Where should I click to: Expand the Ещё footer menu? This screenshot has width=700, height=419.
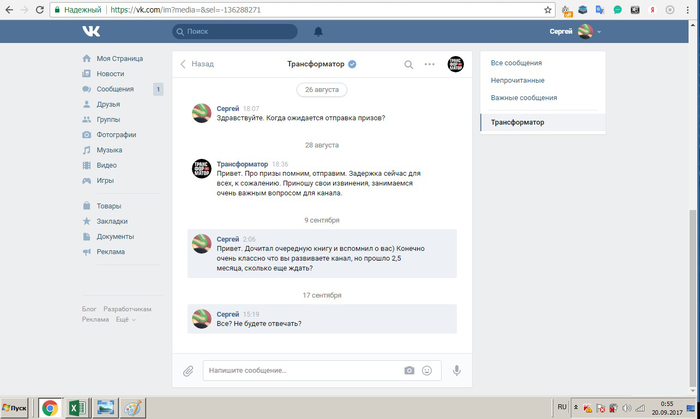126,319
